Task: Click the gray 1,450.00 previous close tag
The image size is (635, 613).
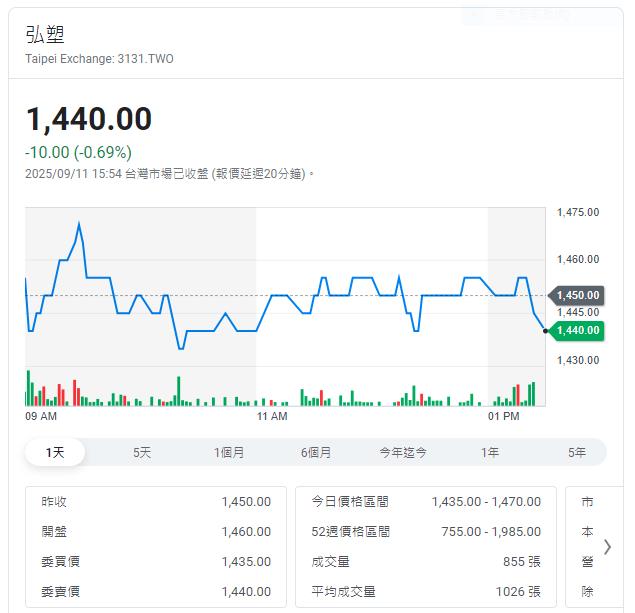Action: pos(577,295)
